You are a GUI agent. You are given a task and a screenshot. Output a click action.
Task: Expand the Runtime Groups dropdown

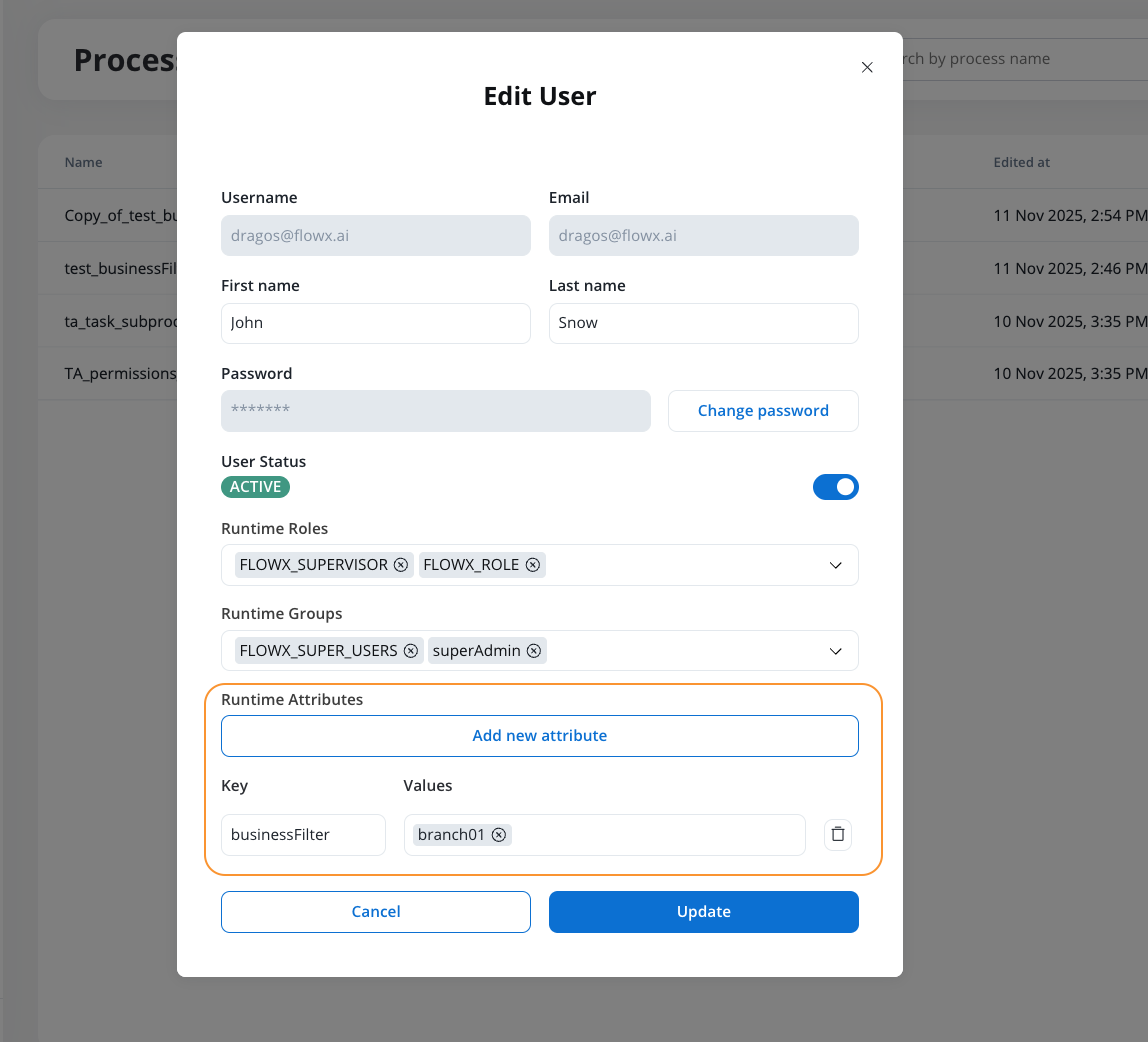point(835,650)
